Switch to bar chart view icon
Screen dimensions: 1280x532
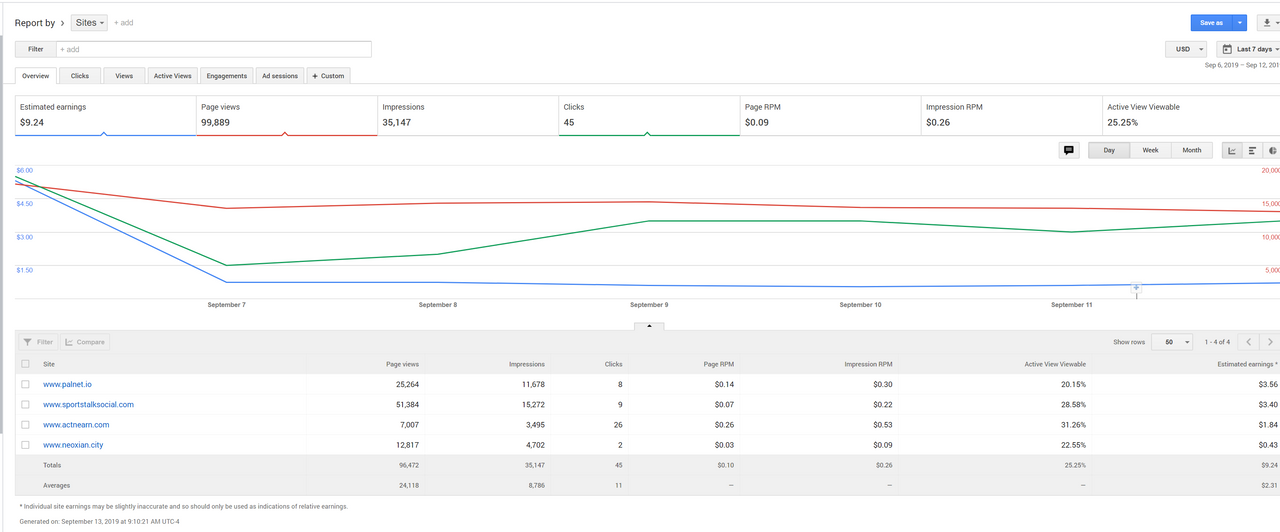pyautogui.click(x=1252, y=150)
